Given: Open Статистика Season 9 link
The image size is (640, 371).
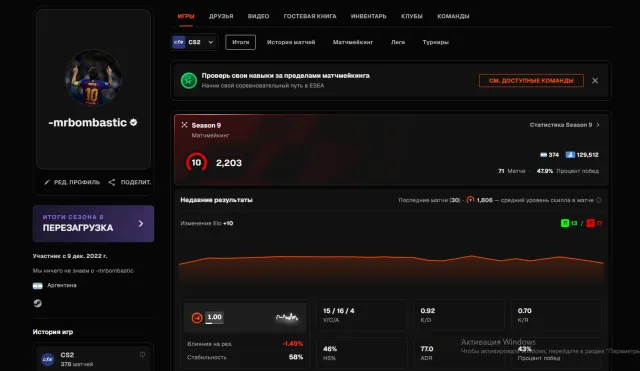Looking at the screenshot, I should click(x=564, y=125).
